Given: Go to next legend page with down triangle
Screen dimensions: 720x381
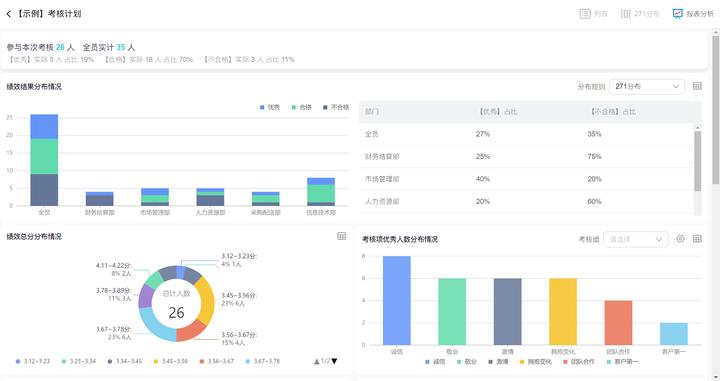Looking at the screenshot, I should click(x=334, y=361).
